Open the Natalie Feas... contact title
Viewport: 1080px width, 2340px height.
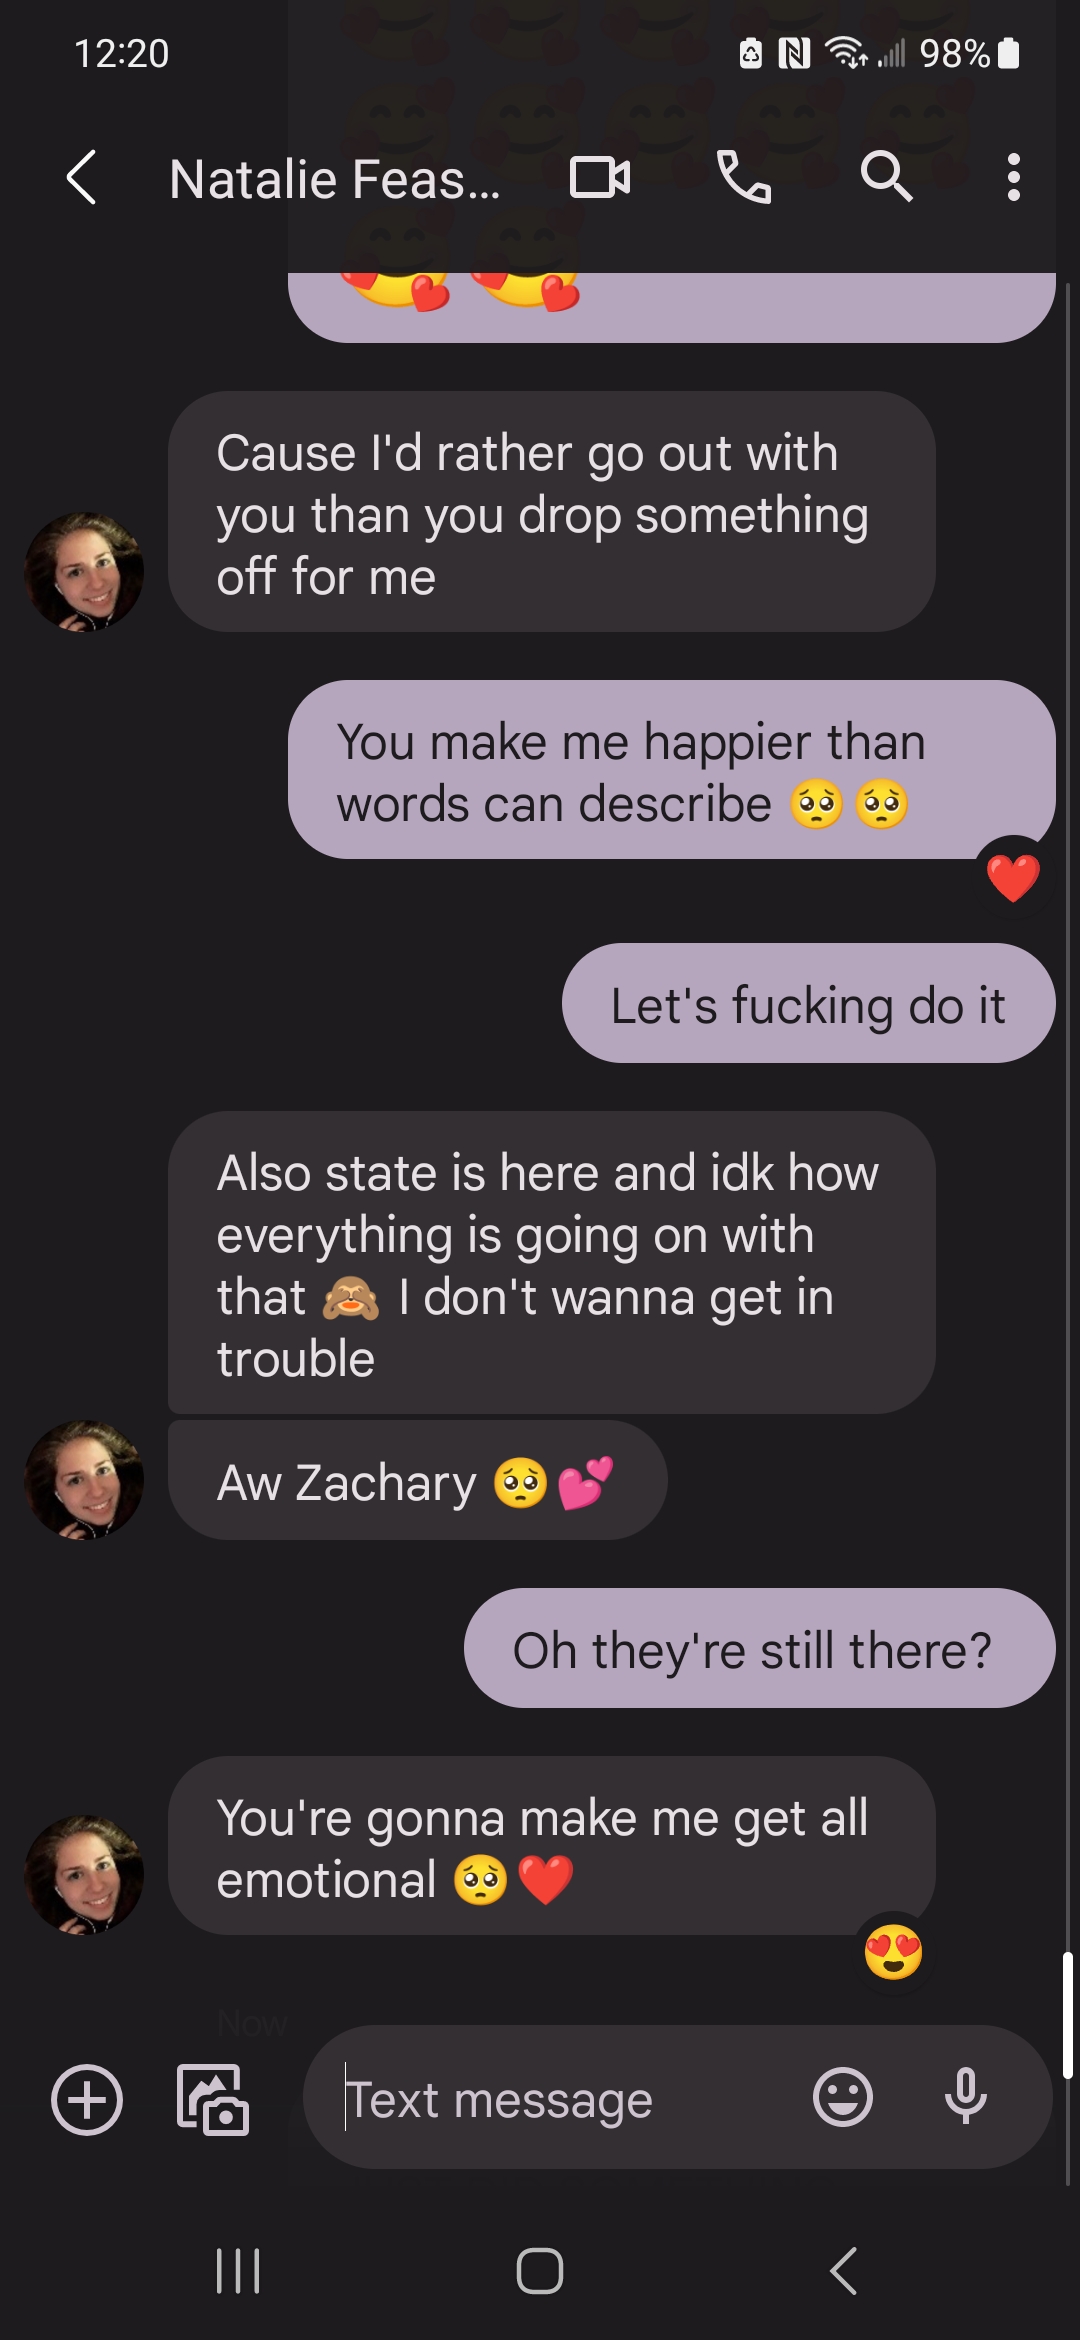click(334, 180)
